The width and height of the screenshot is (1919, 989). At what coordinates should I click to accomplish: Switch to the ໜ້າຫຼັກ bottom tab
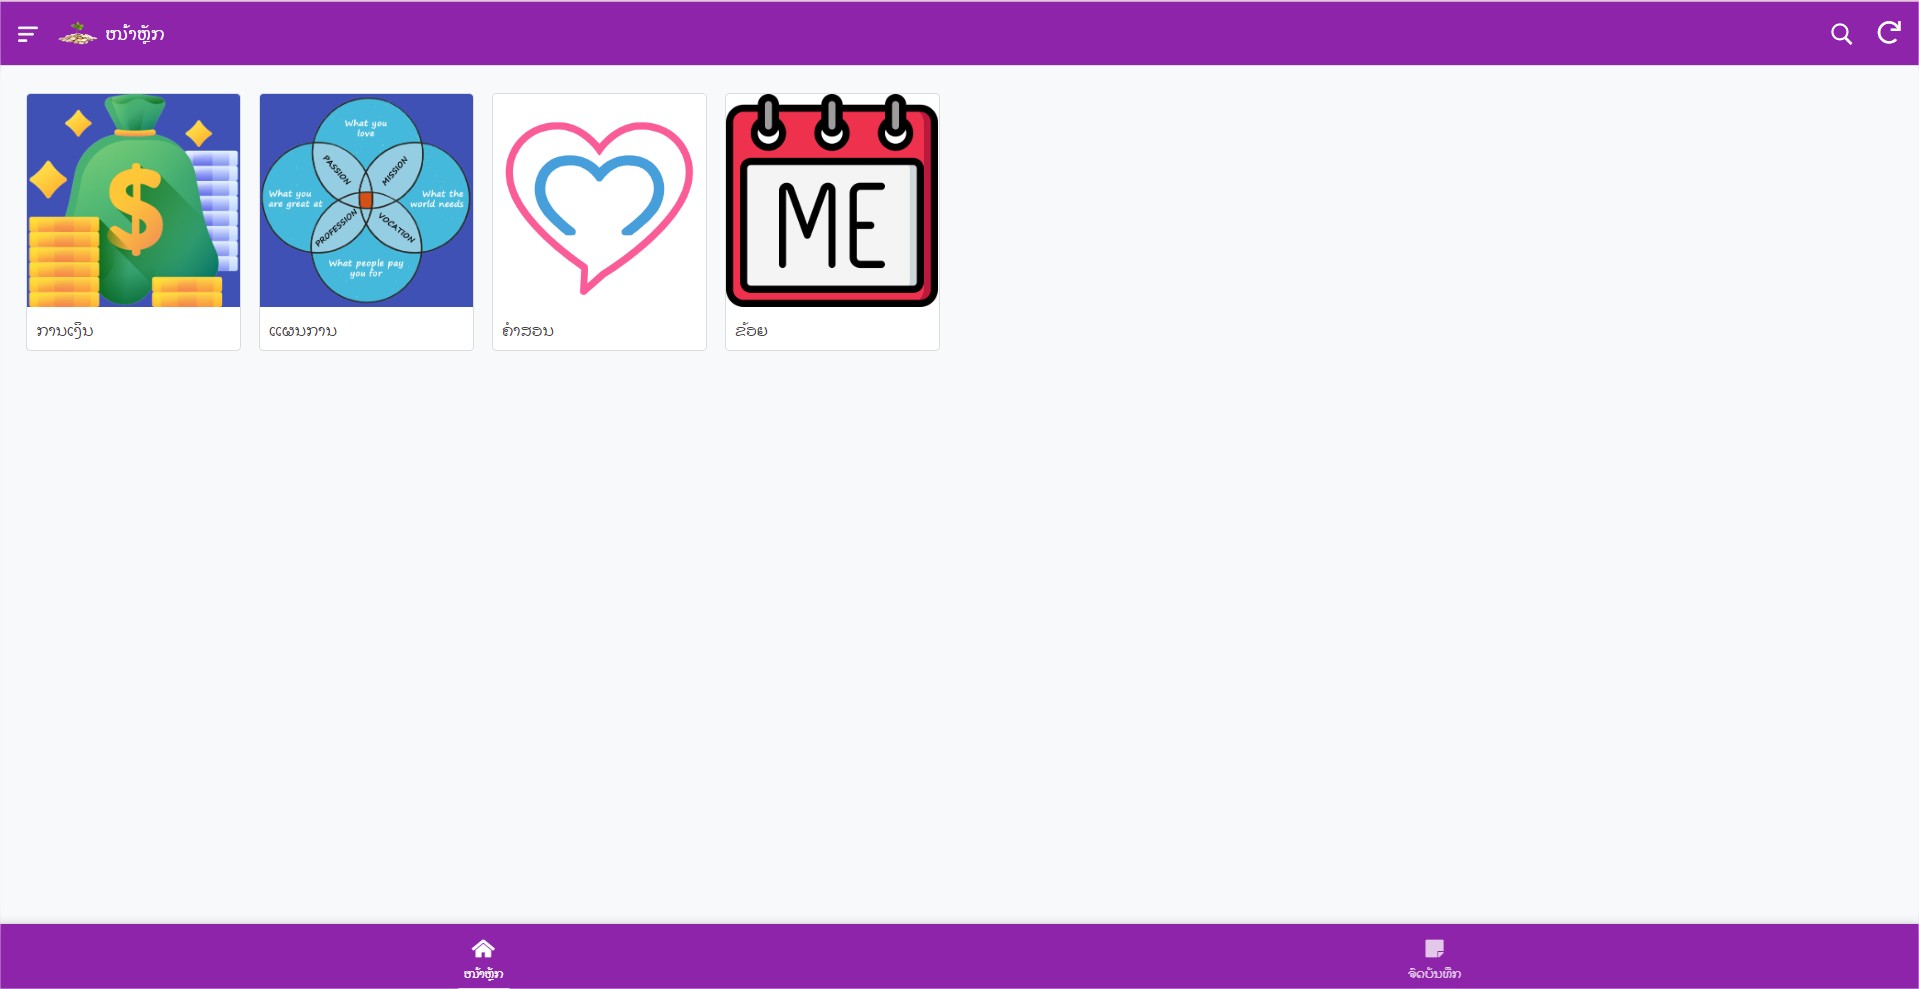[x=483, y=973]
